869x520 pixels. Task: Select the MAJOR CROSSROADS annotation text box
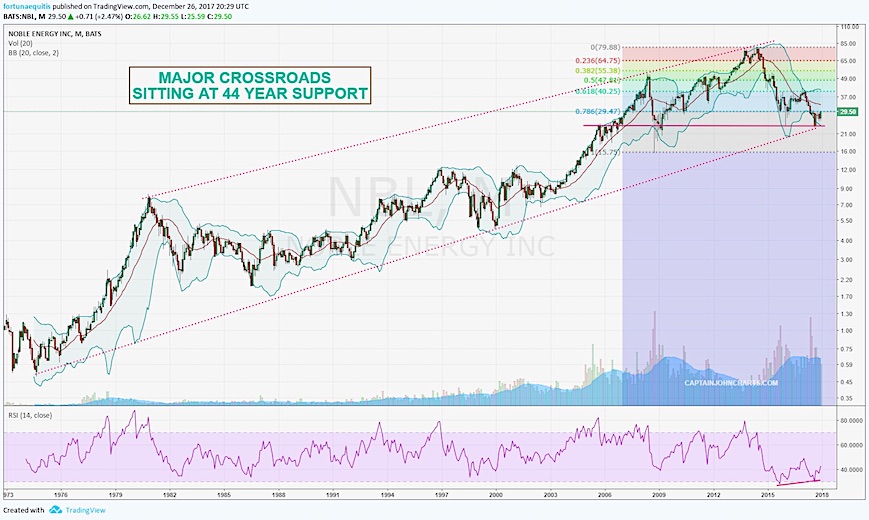pos(250,85)
